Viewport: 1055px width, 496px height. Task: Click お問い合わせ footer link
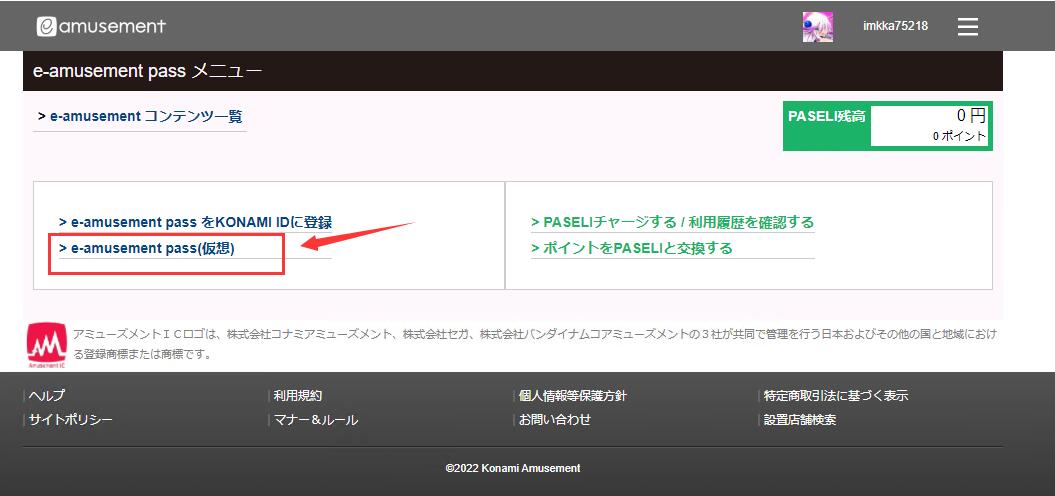555,420
